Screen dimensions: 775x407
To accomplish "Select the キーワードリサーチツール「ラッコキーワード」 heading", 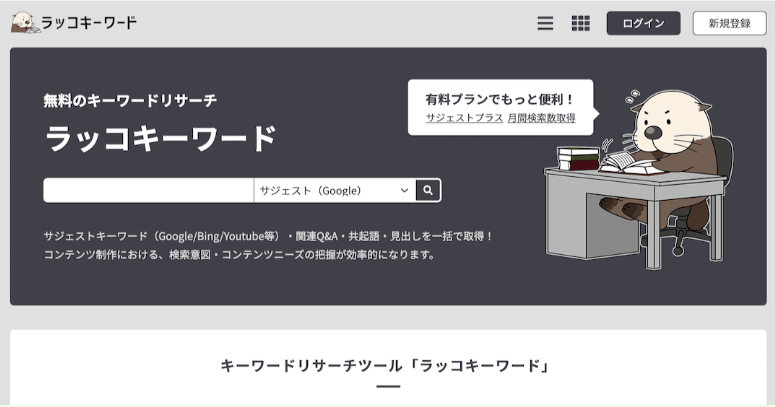I will pos(386,366).
